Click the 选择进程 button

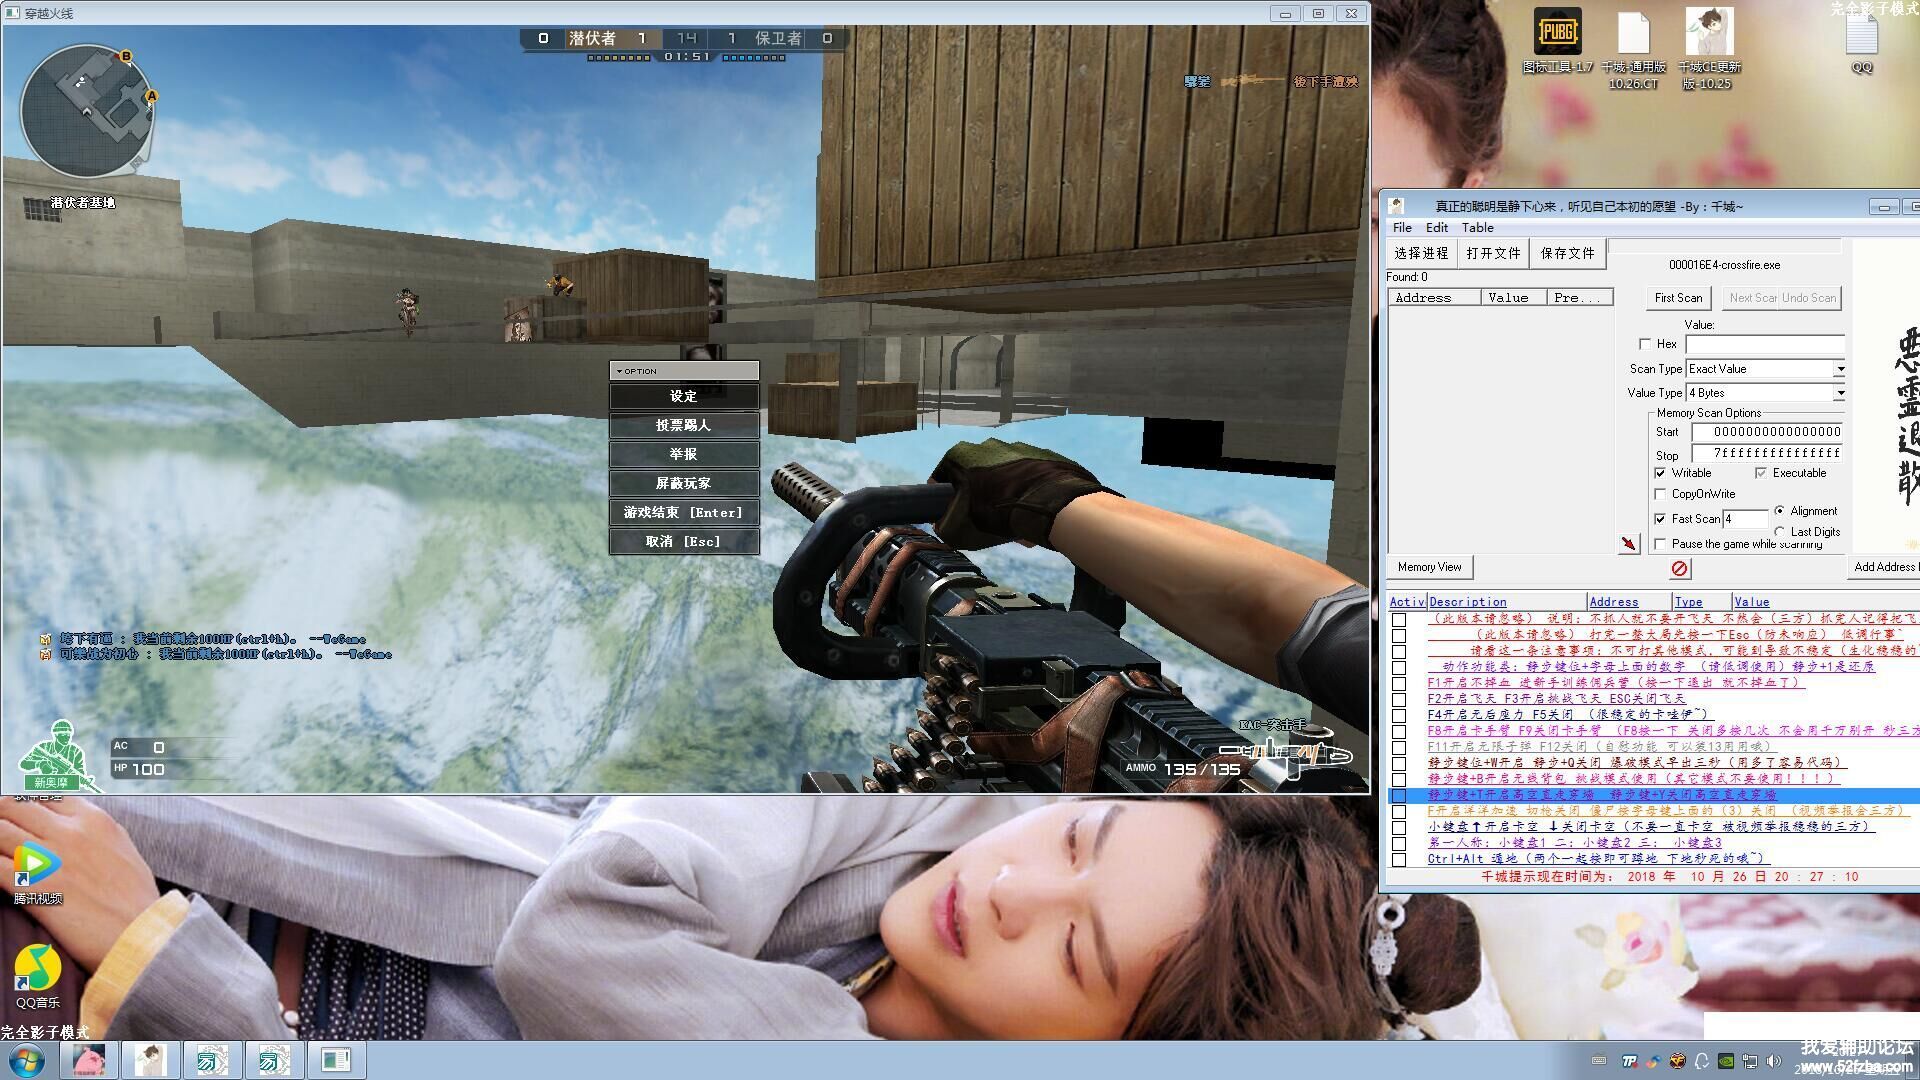point(1421,254)
